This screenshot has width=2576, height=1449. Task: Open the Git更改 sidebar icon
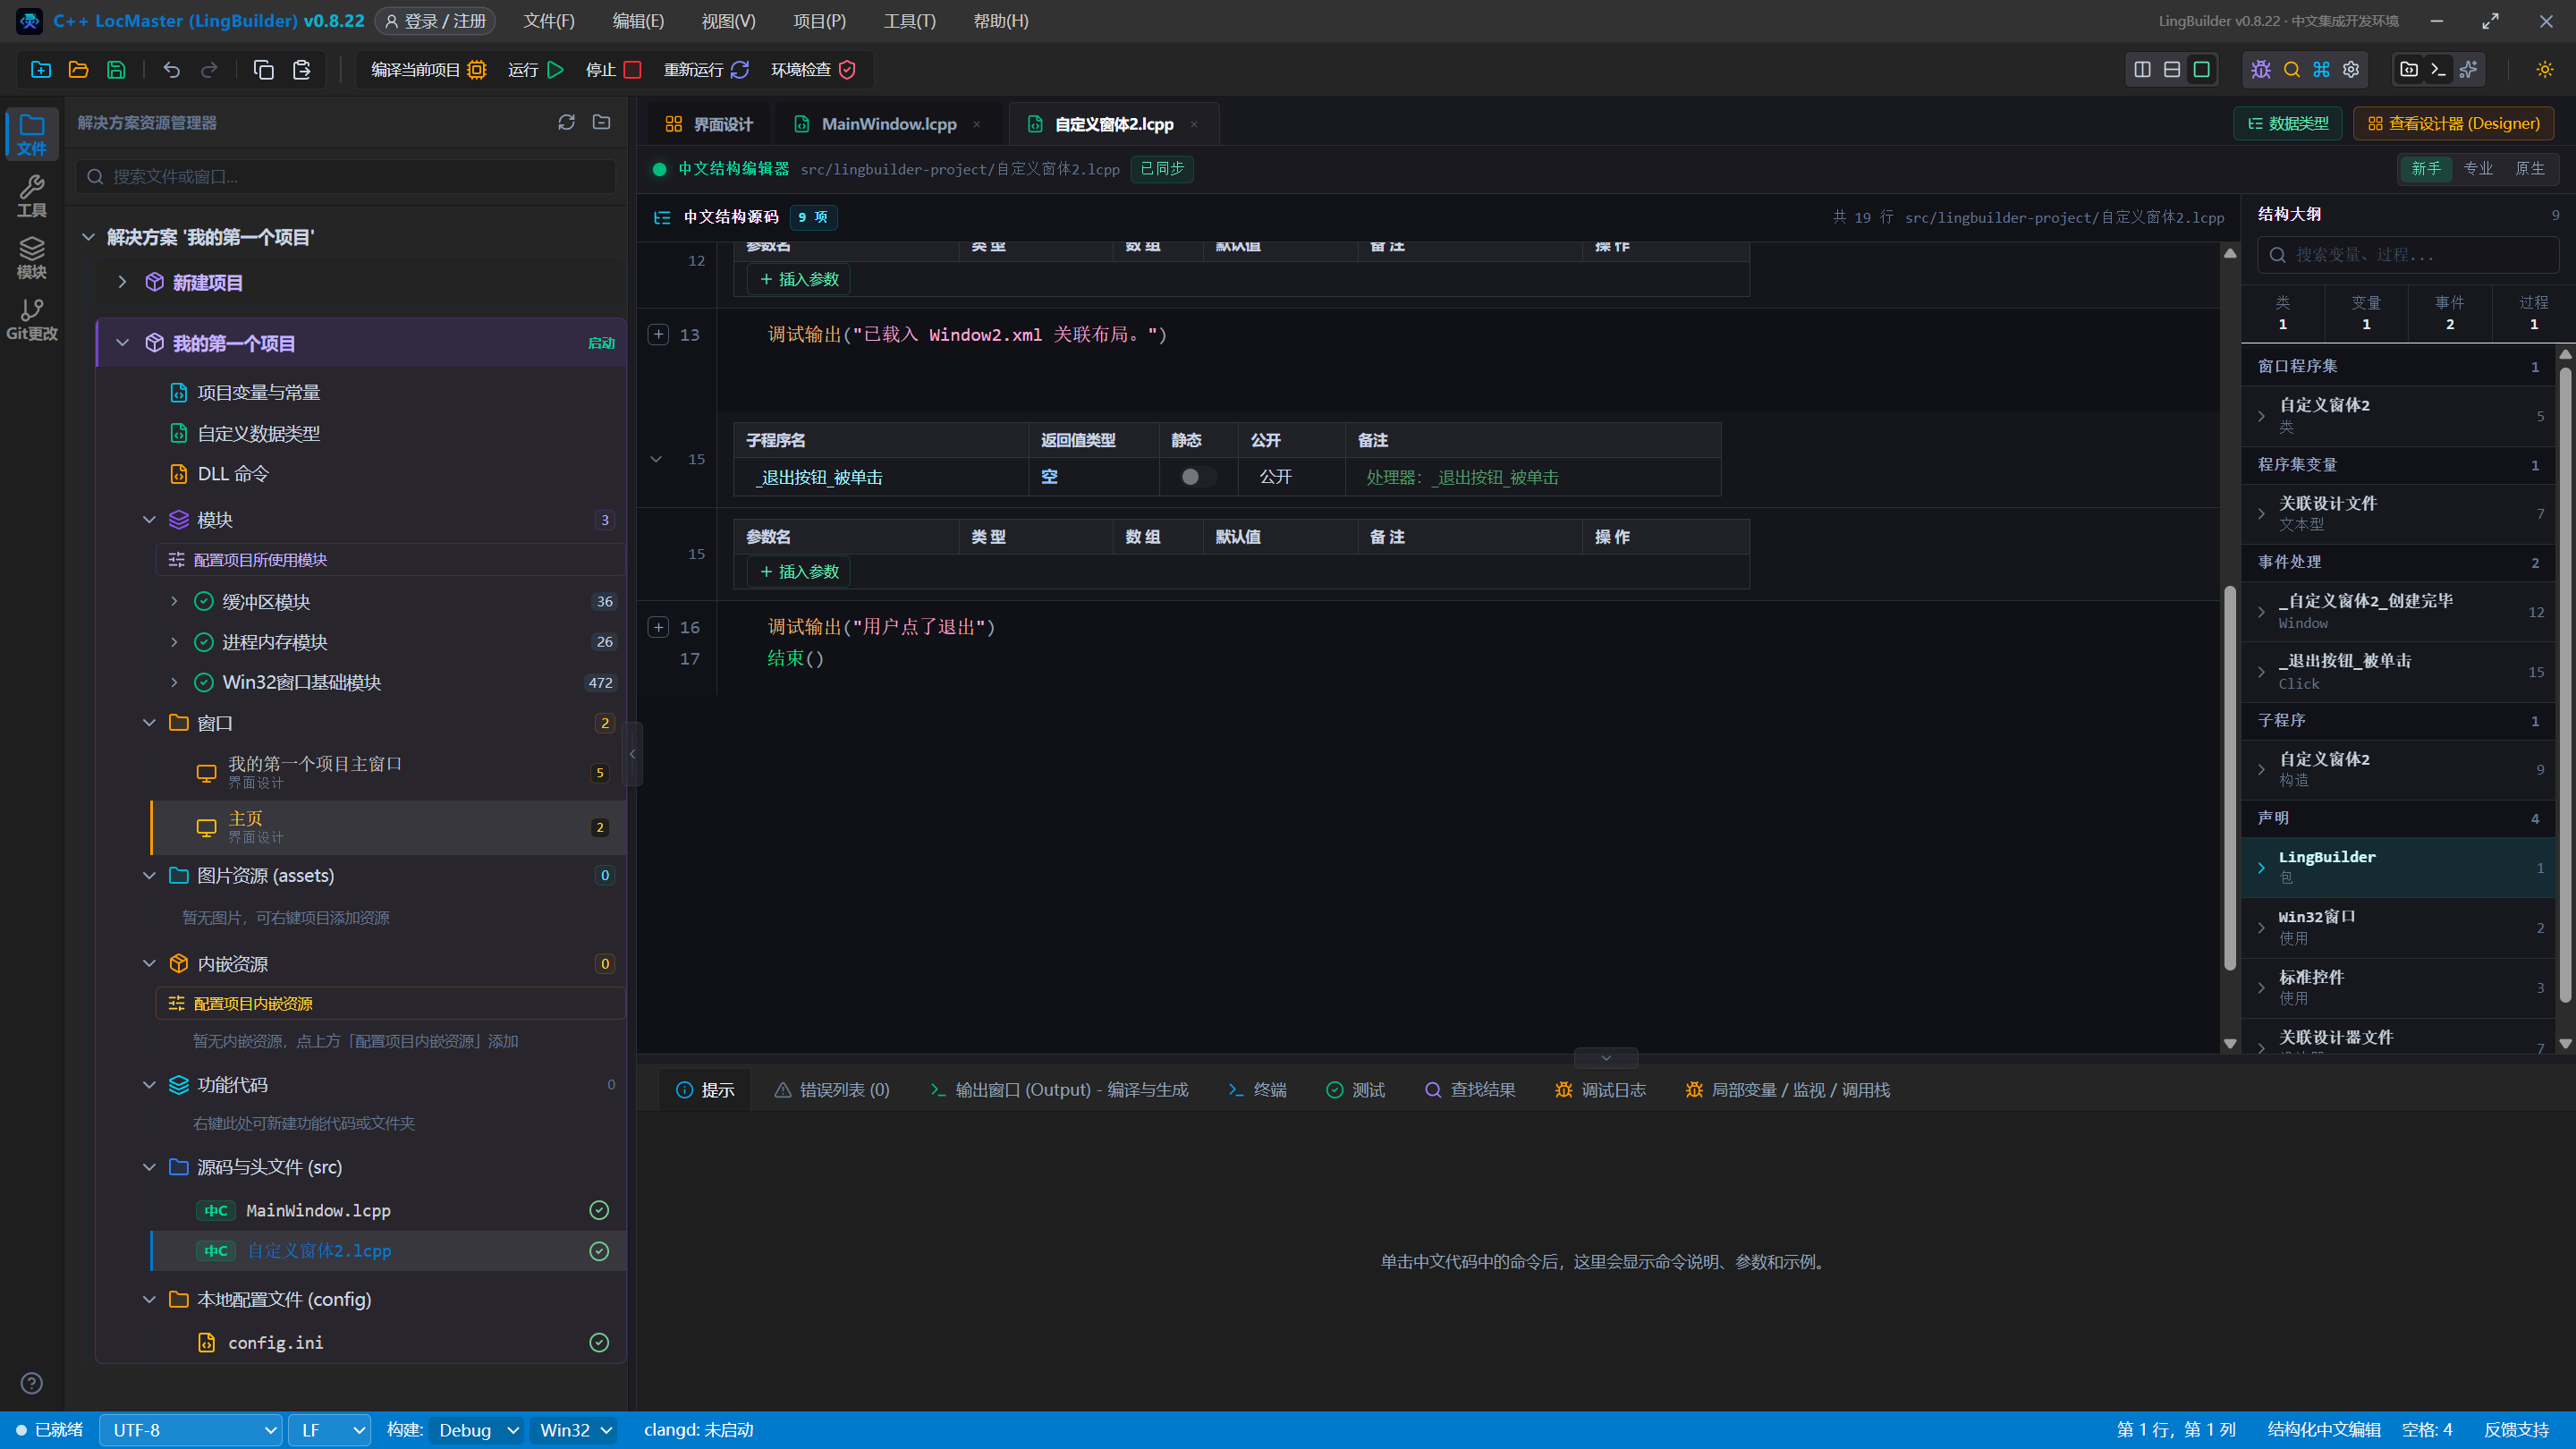[x=32, y=320]
